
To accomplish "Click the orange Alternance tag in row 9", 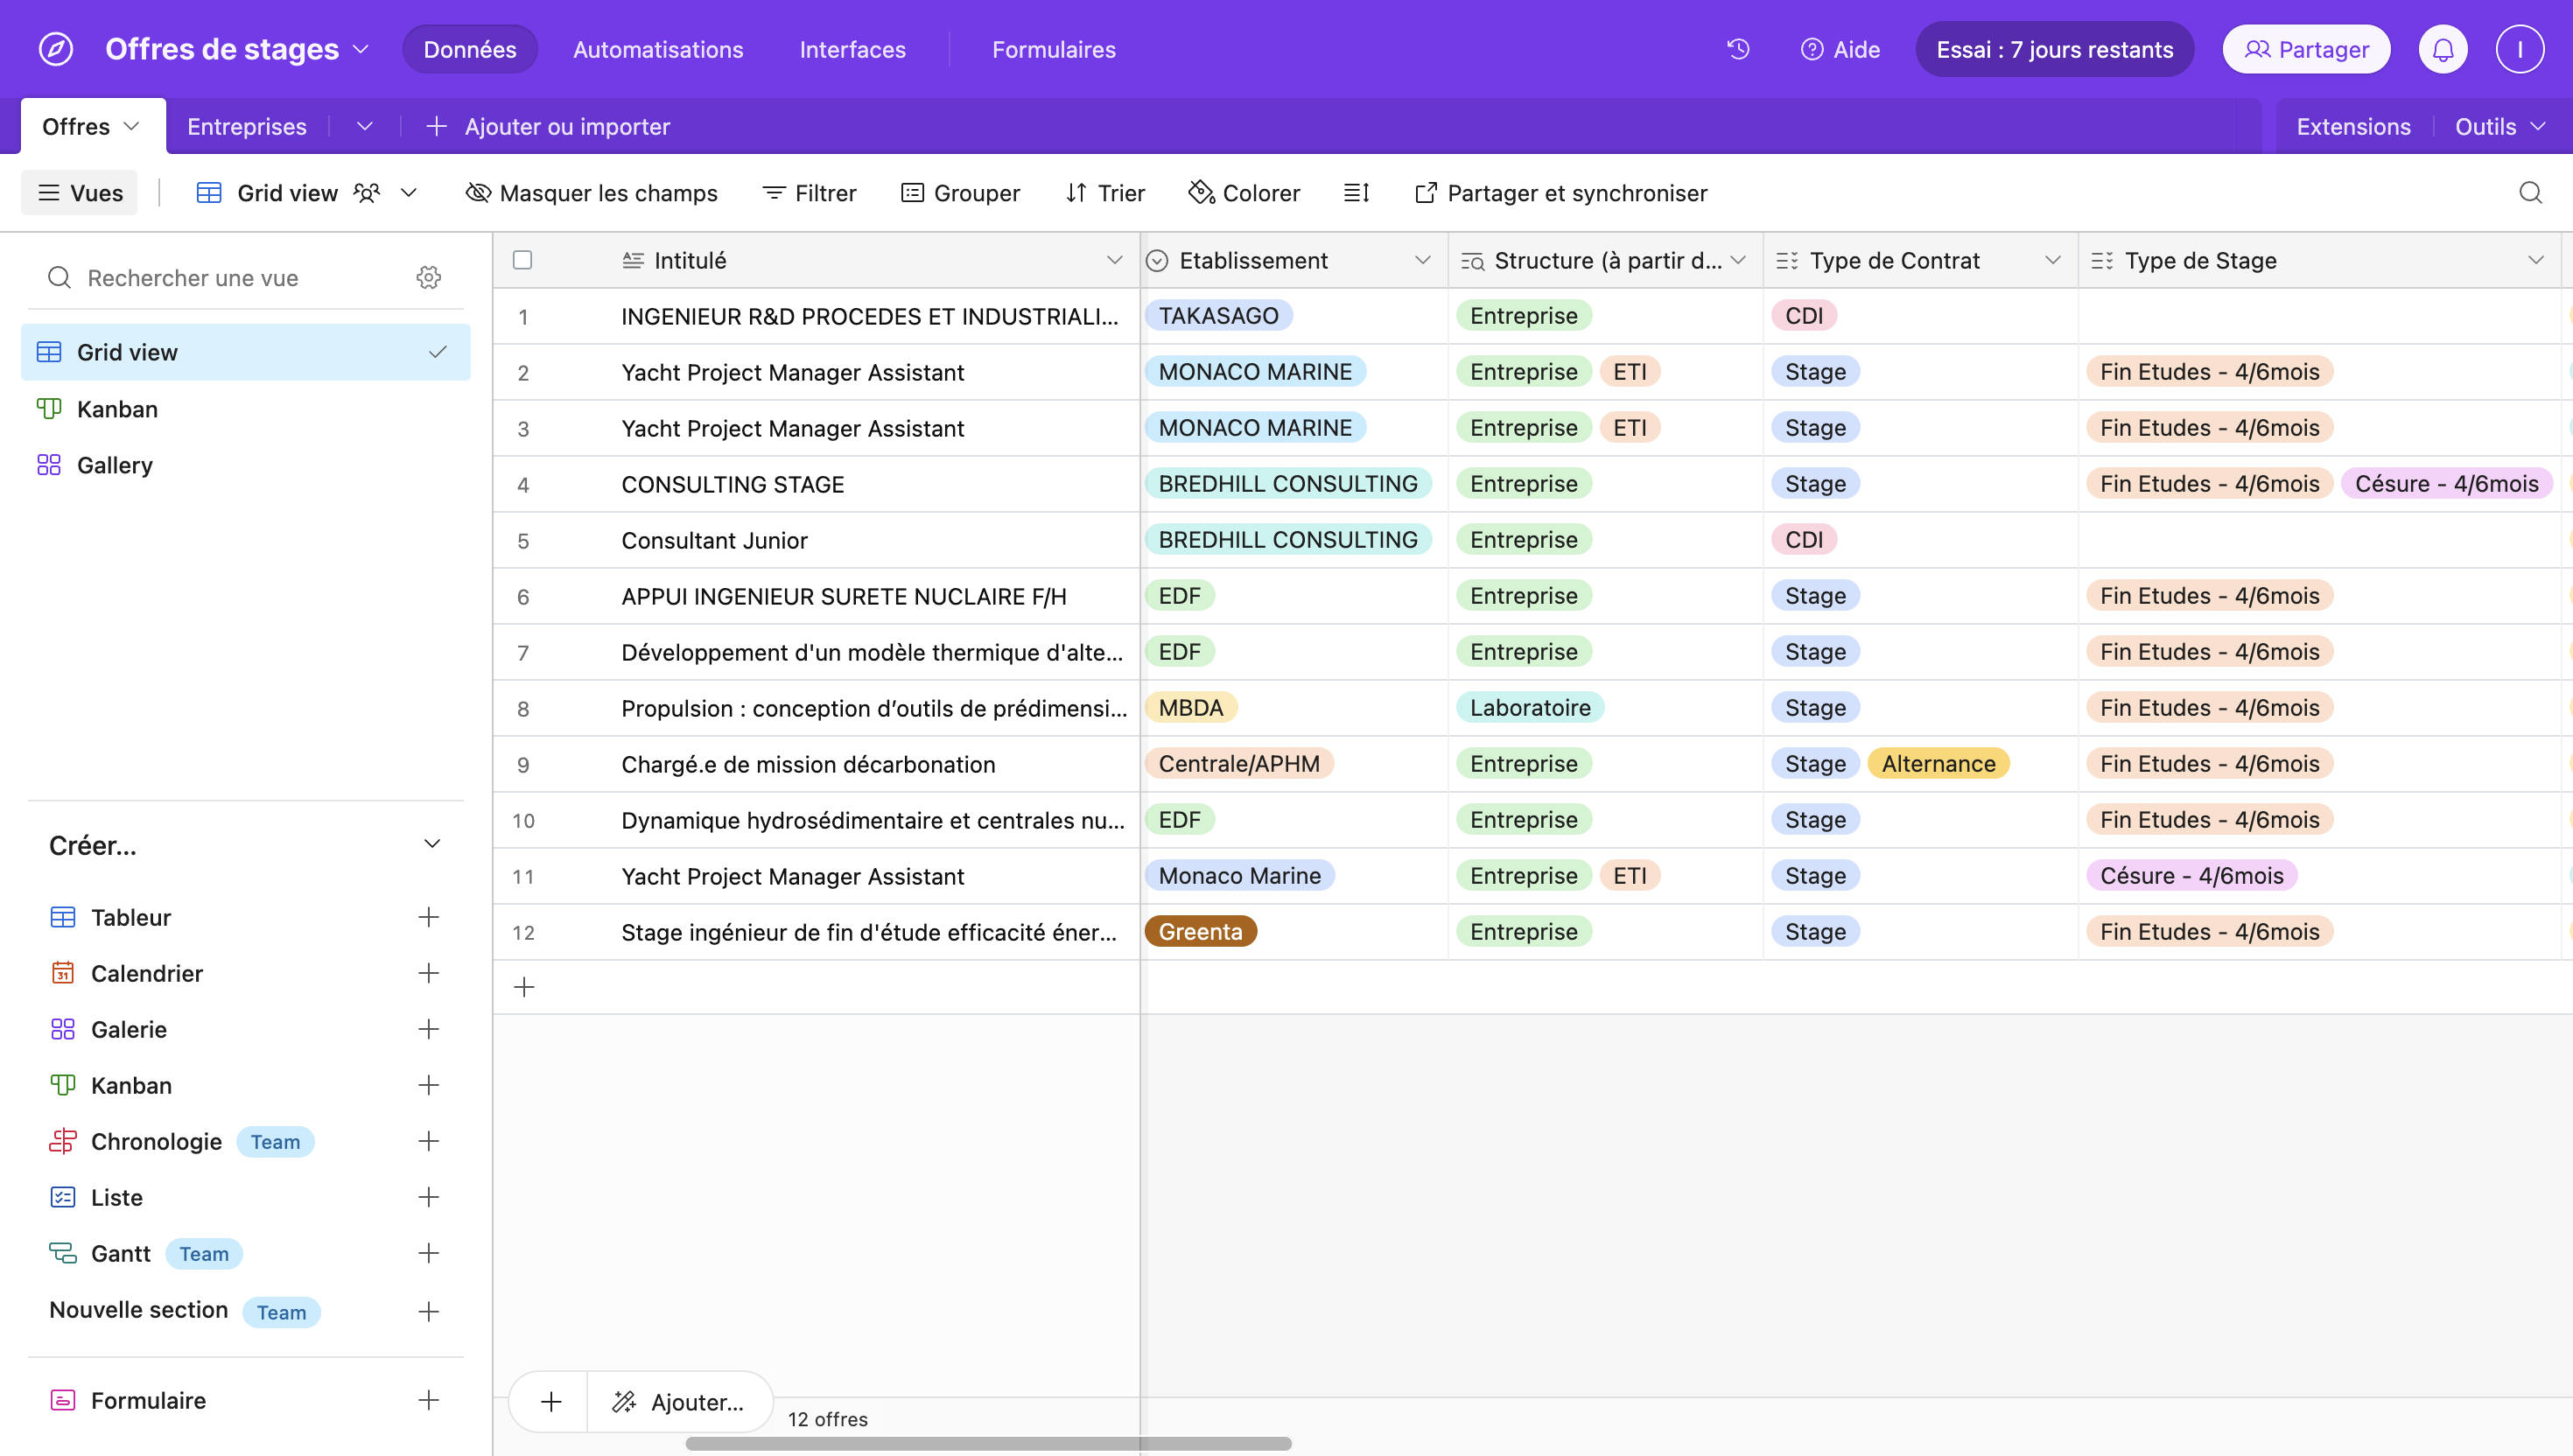I will click(1938, 764).
